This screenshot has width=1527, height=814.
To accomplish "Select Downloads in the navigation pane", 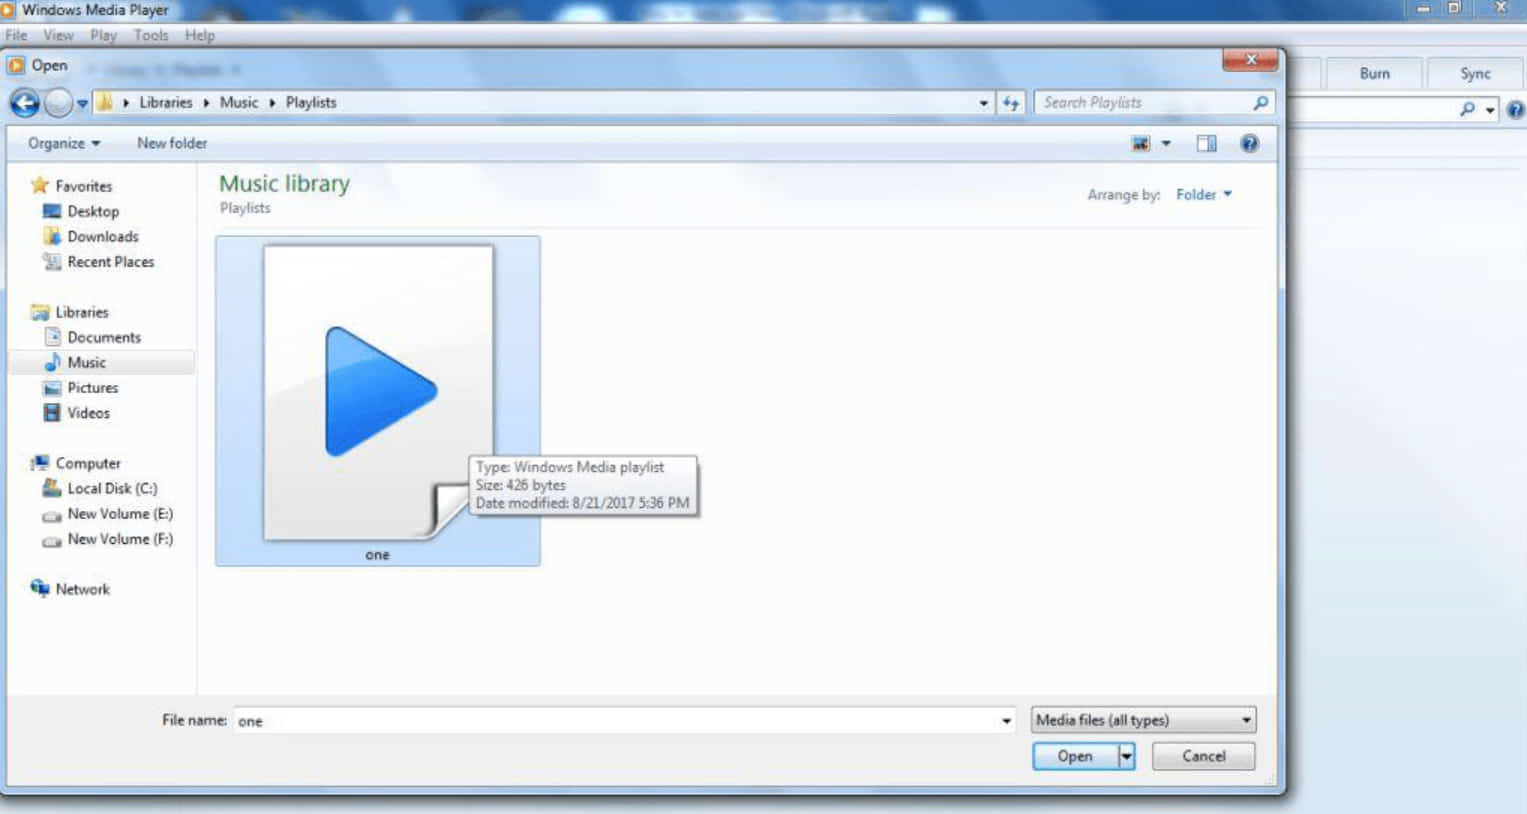I will tap(103, 236).
